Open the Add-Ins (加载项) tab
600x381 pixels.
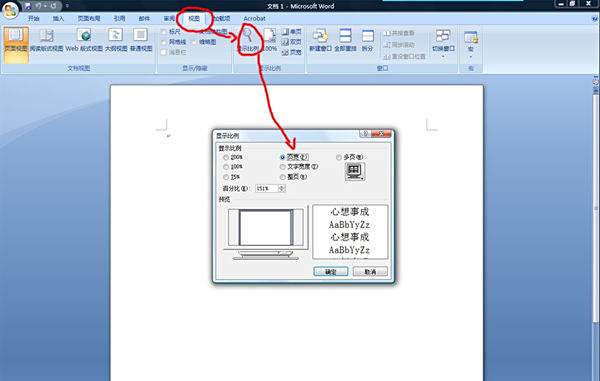[222, 18]
